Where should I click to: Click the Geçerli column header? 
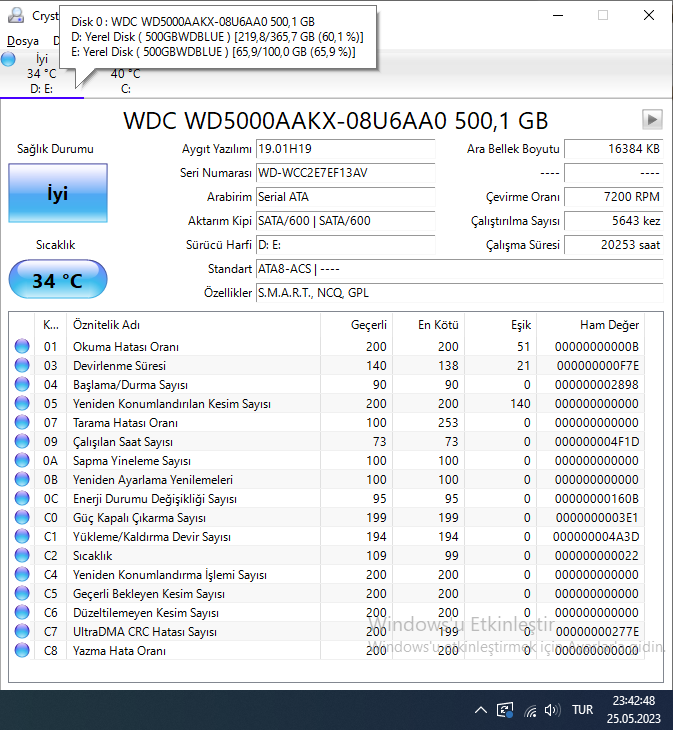pos(357,325)
